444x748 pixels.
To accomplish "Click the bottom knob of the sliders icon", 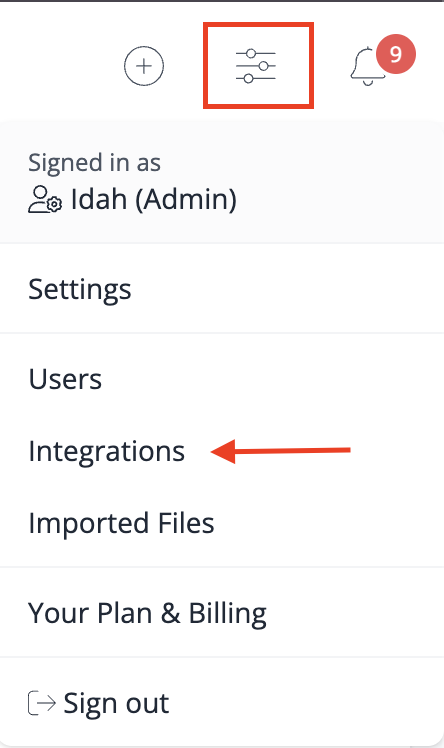I will click(x=248, y=78).
